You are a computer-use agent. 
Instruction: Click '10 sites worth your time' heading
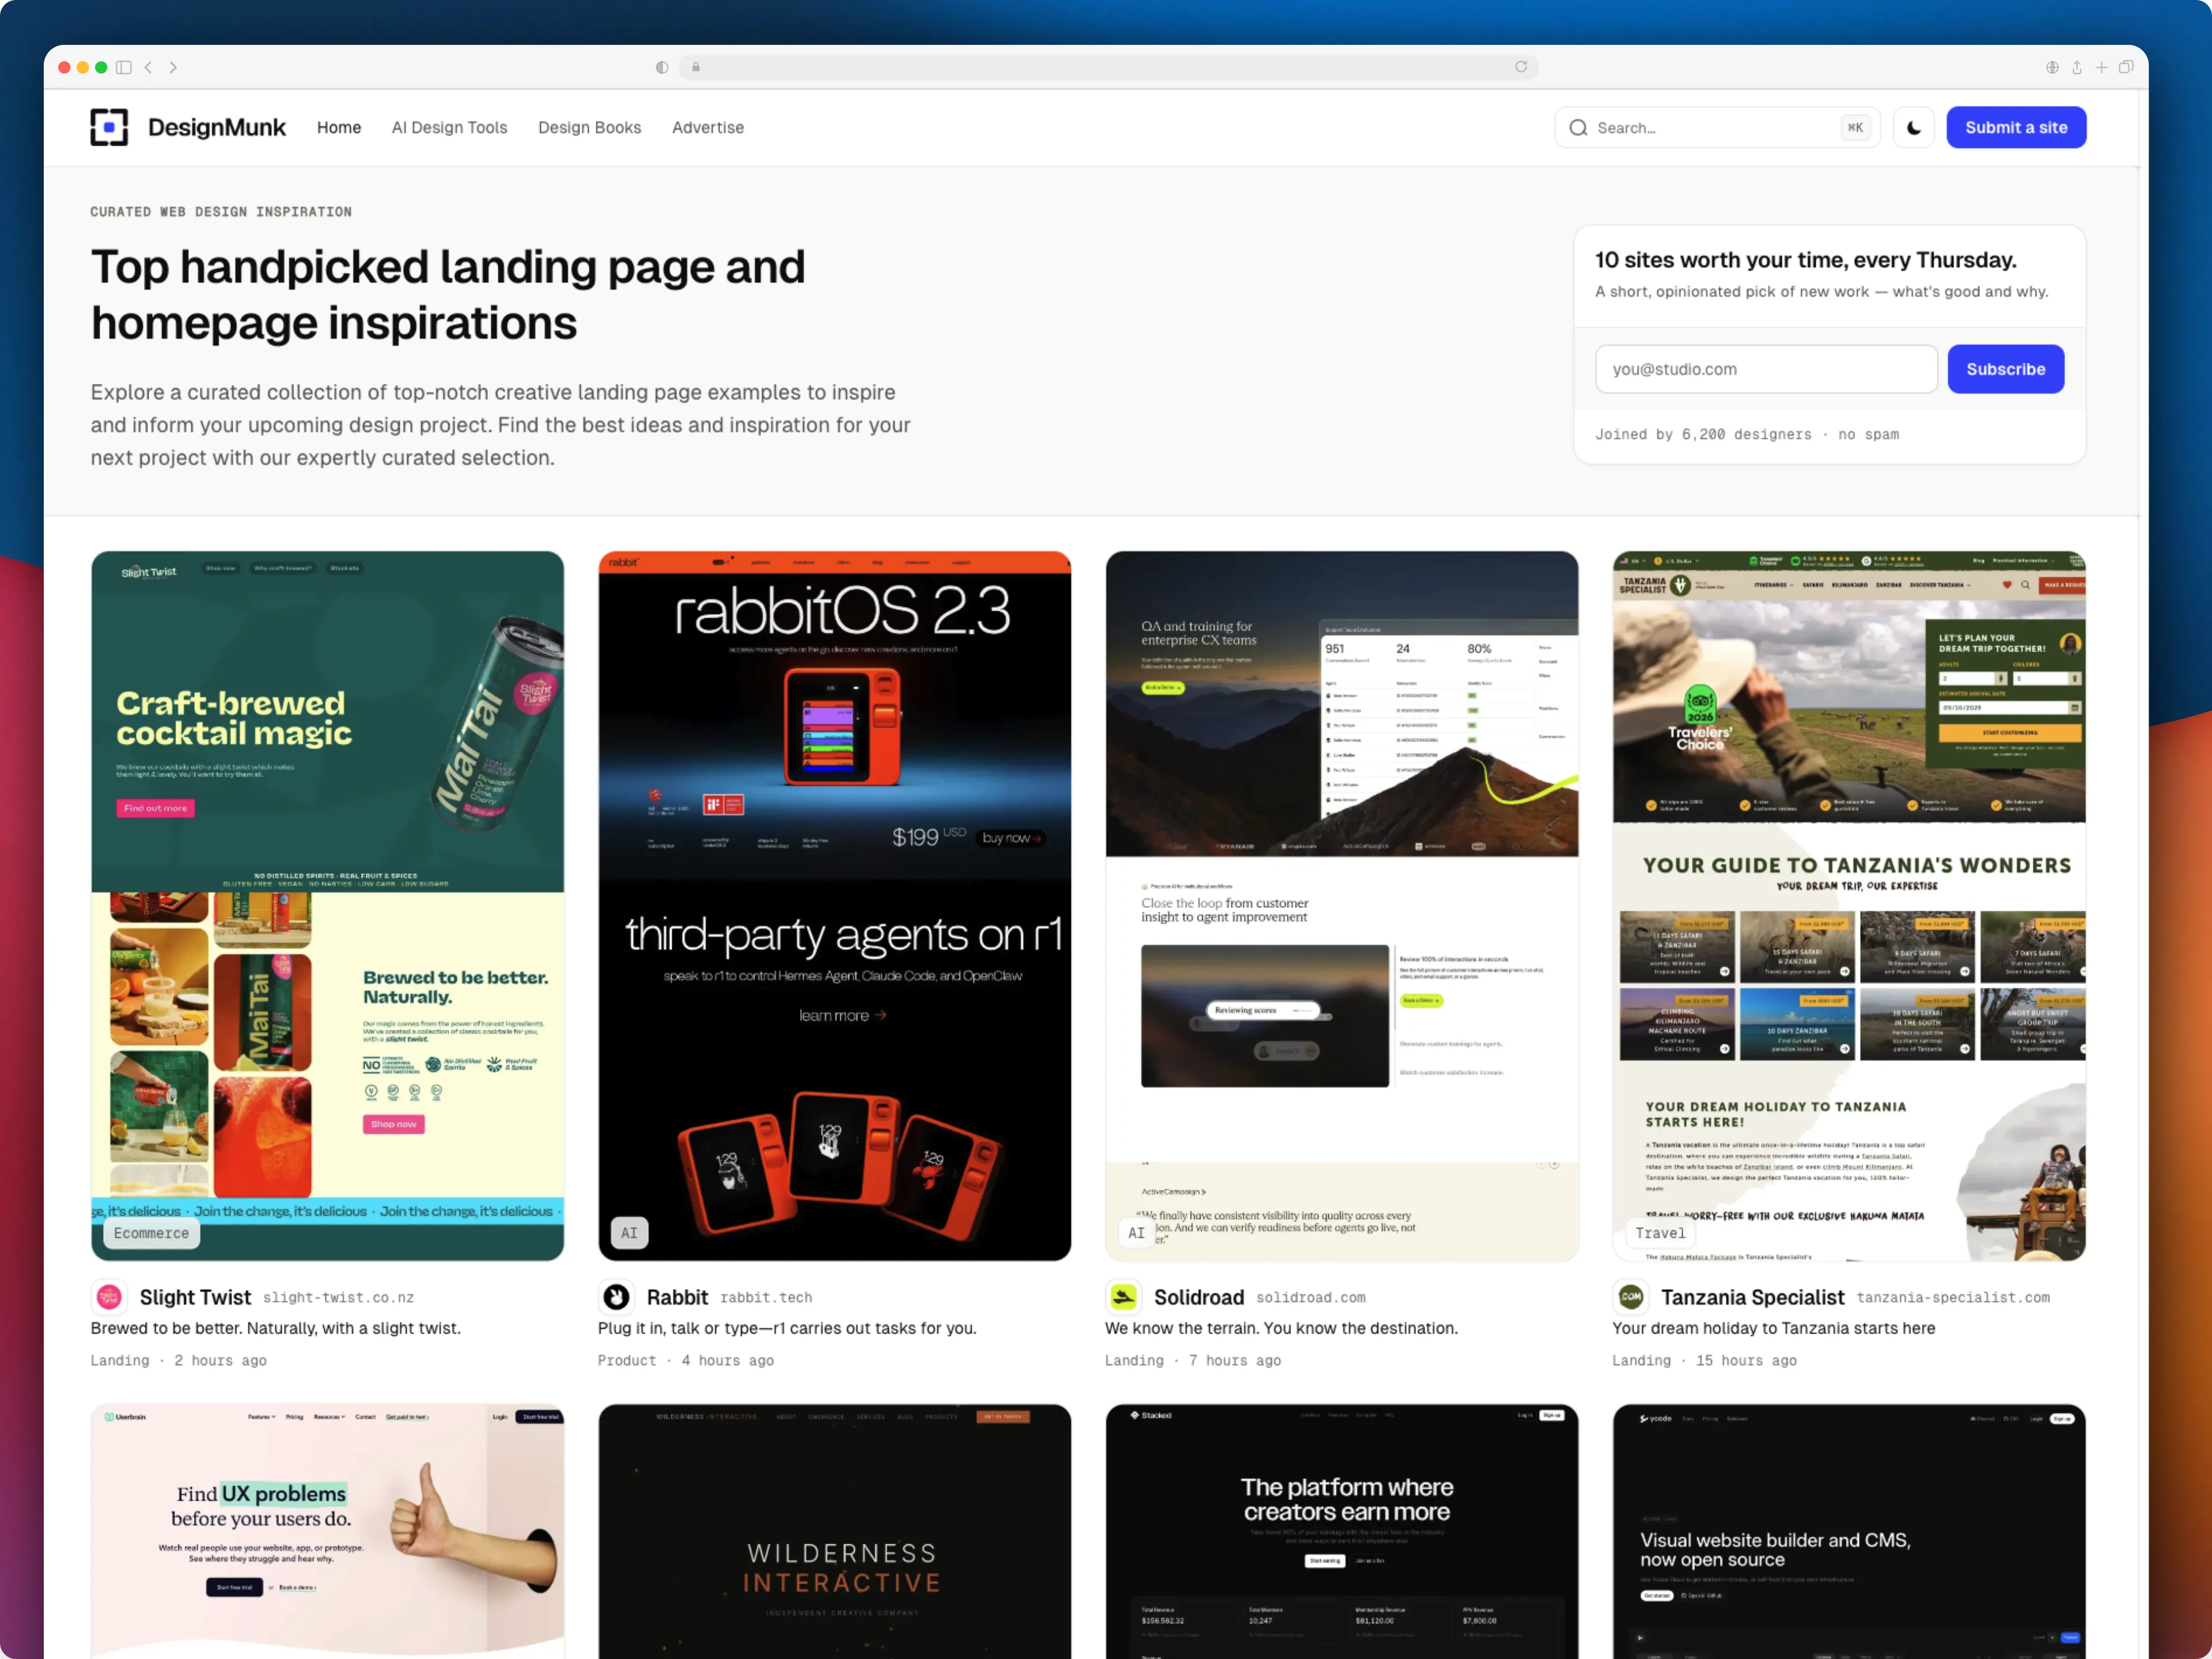pyautogui.click(x=1806, y=260)
